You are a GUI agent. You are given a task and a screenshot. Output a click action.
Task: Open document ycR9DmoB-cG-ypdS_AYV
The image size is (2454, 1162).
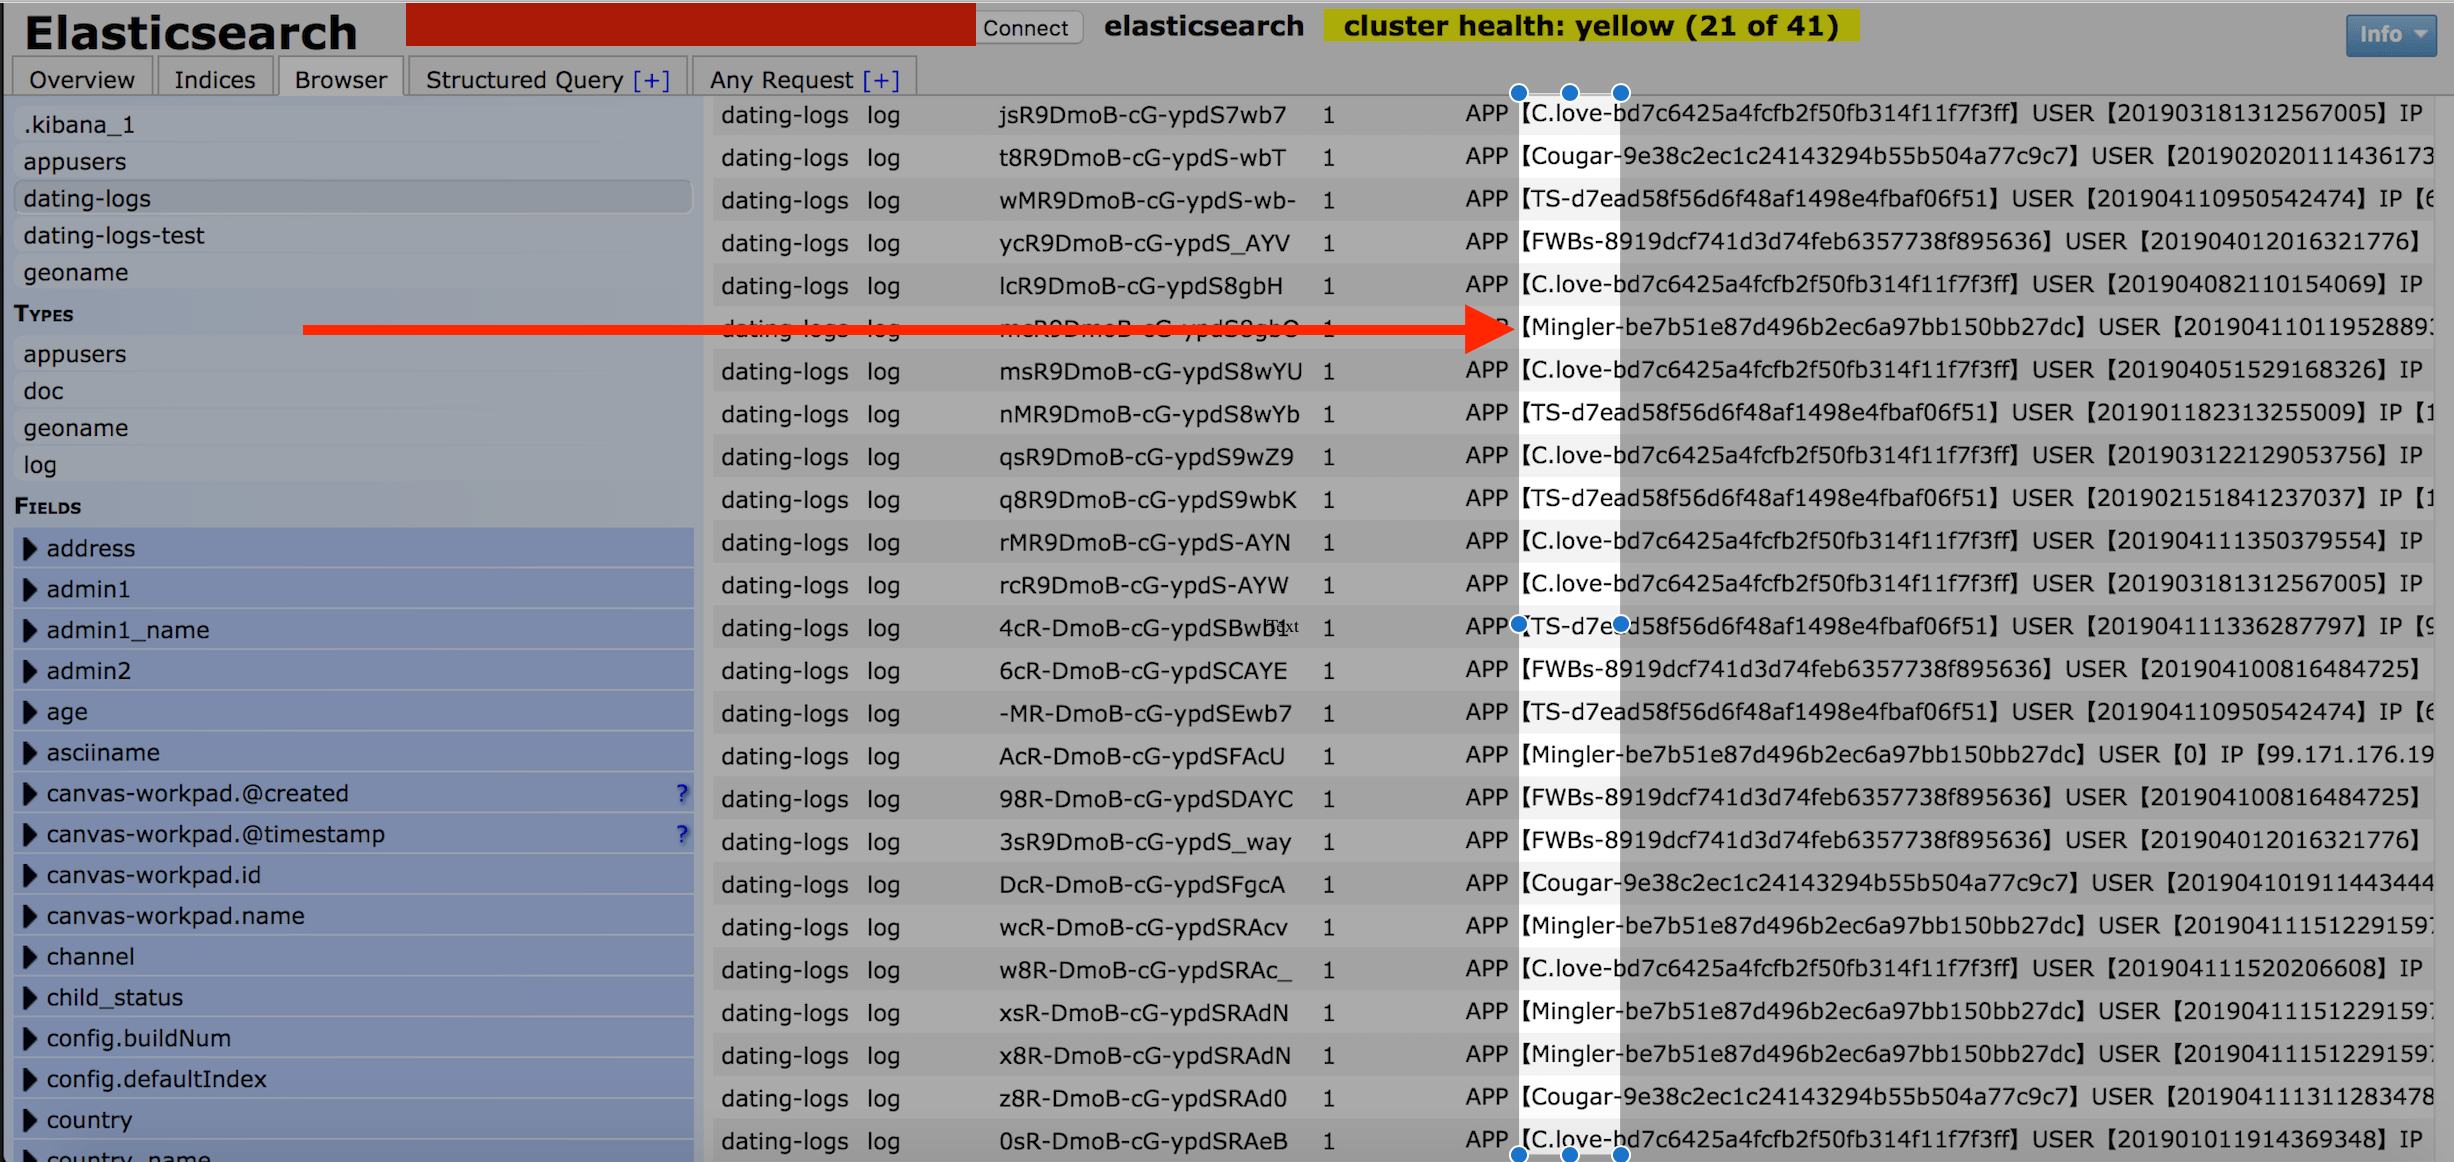[1144, 243]
